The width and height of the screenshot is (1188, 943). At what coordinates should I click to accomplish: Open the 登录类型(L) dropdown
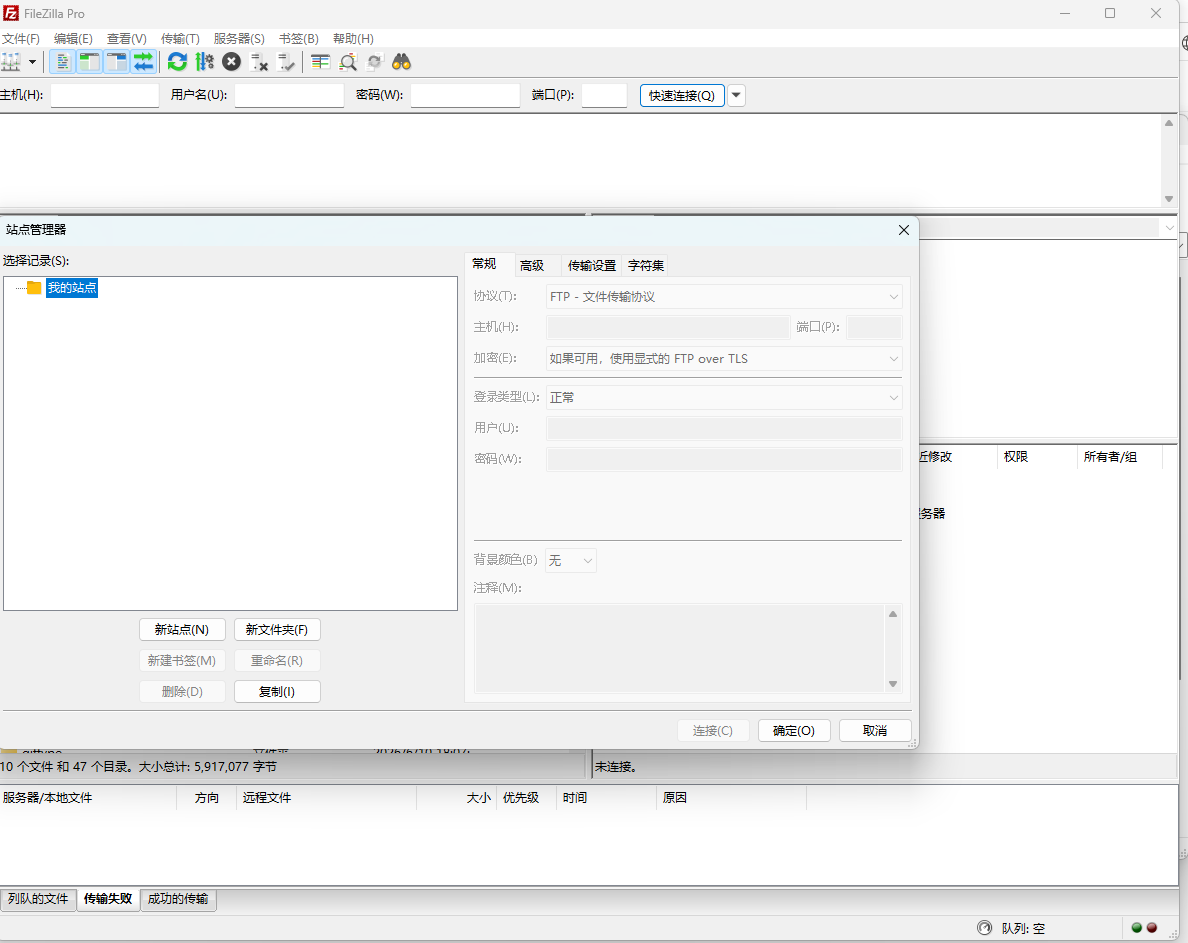[x=724, y=398]
